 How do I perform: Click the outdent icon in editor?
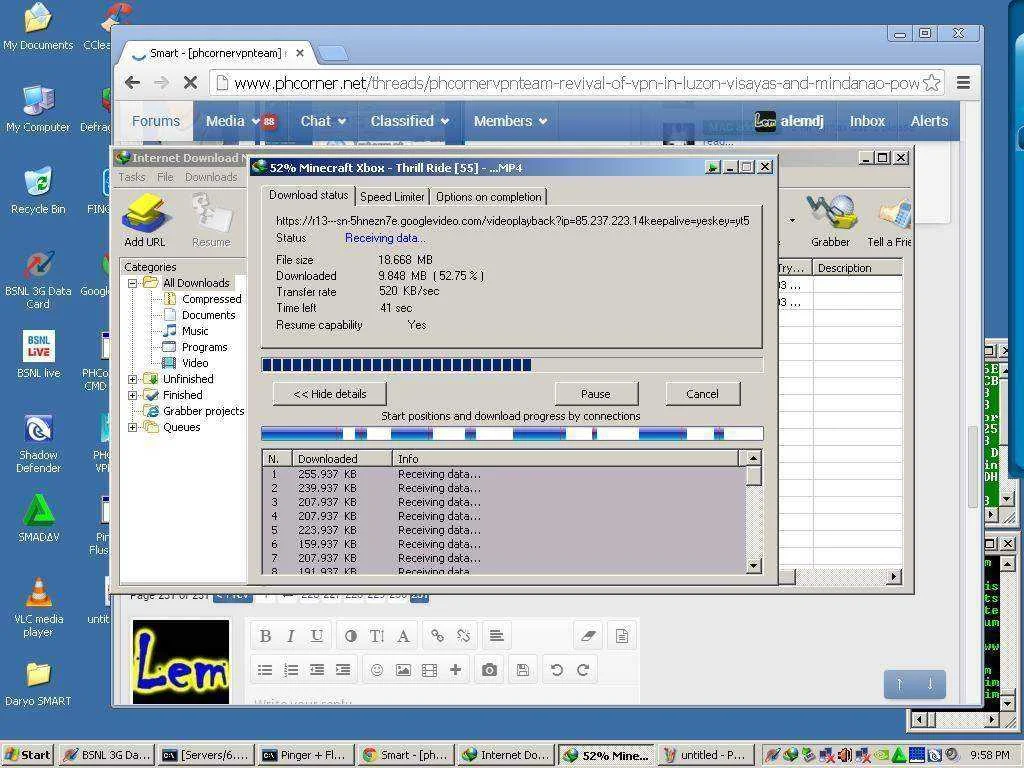coord(317,669)
